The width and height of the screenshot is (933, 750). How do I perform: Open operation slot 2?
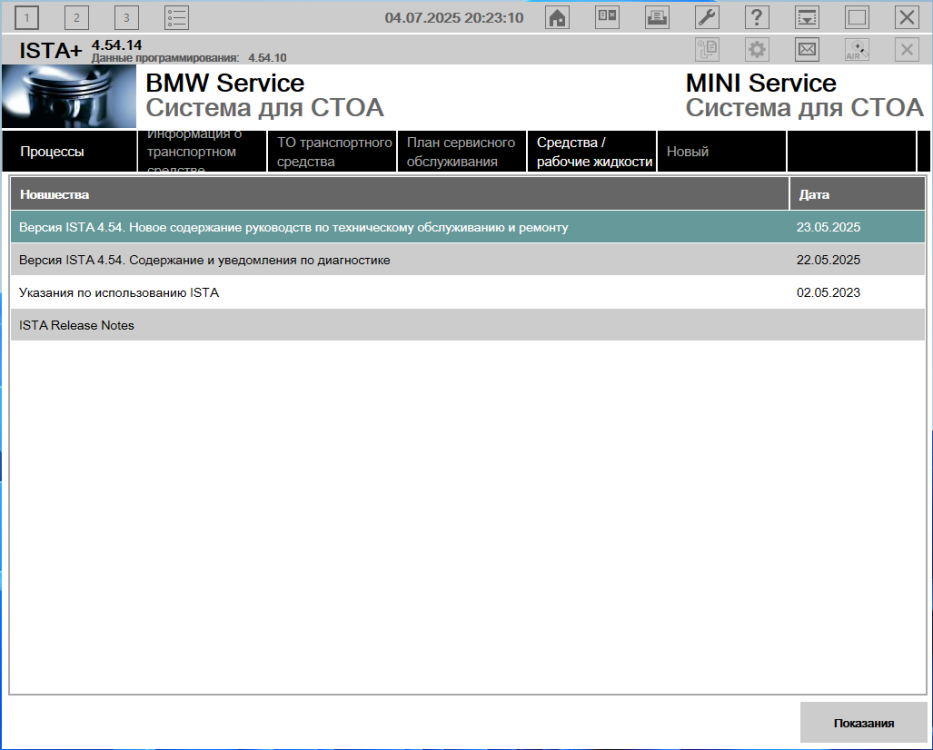click(x=76, y=17)
